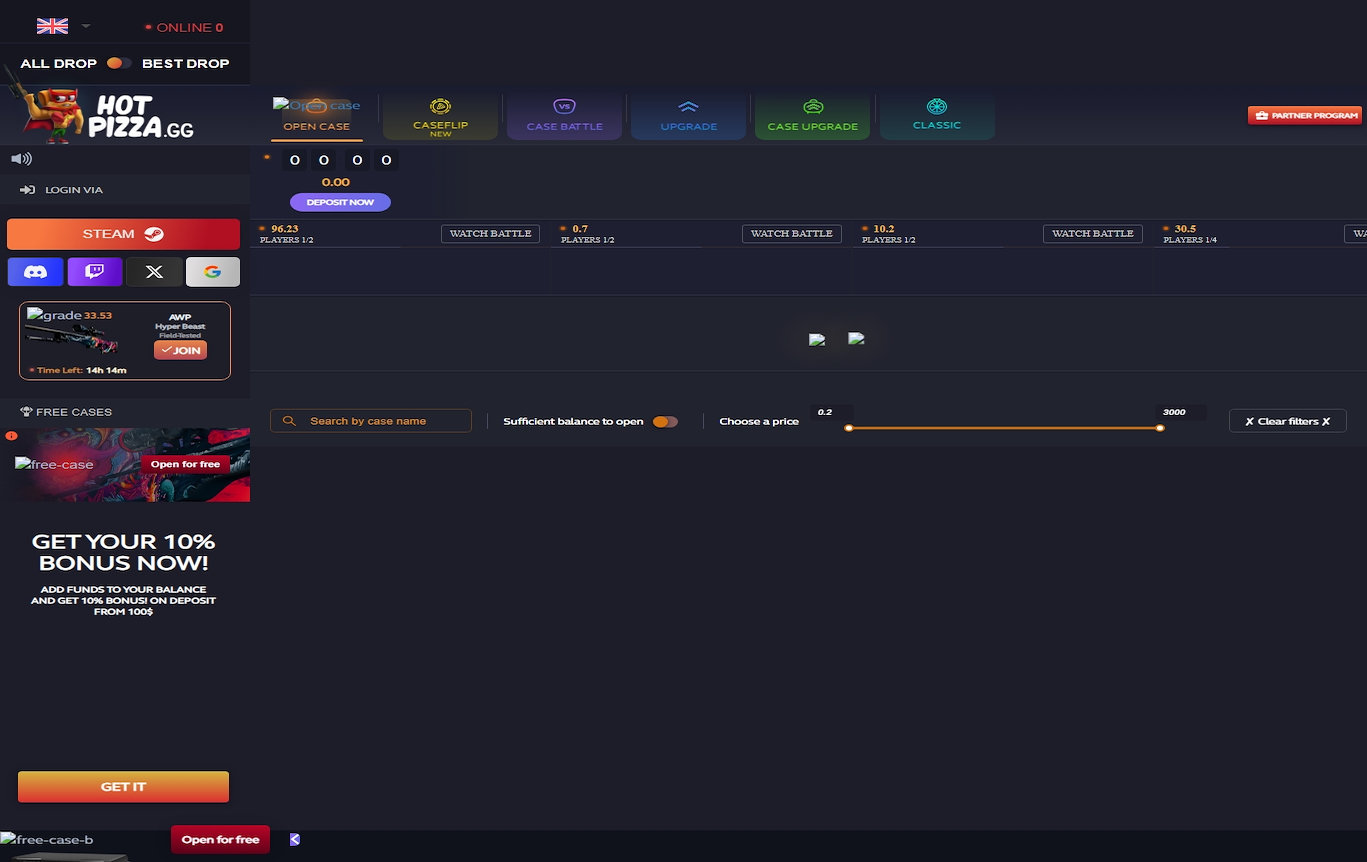Click the Case Upgrade green icon
The height and width of the screenshot is (862, 1367).
click(x=813, y=107)
